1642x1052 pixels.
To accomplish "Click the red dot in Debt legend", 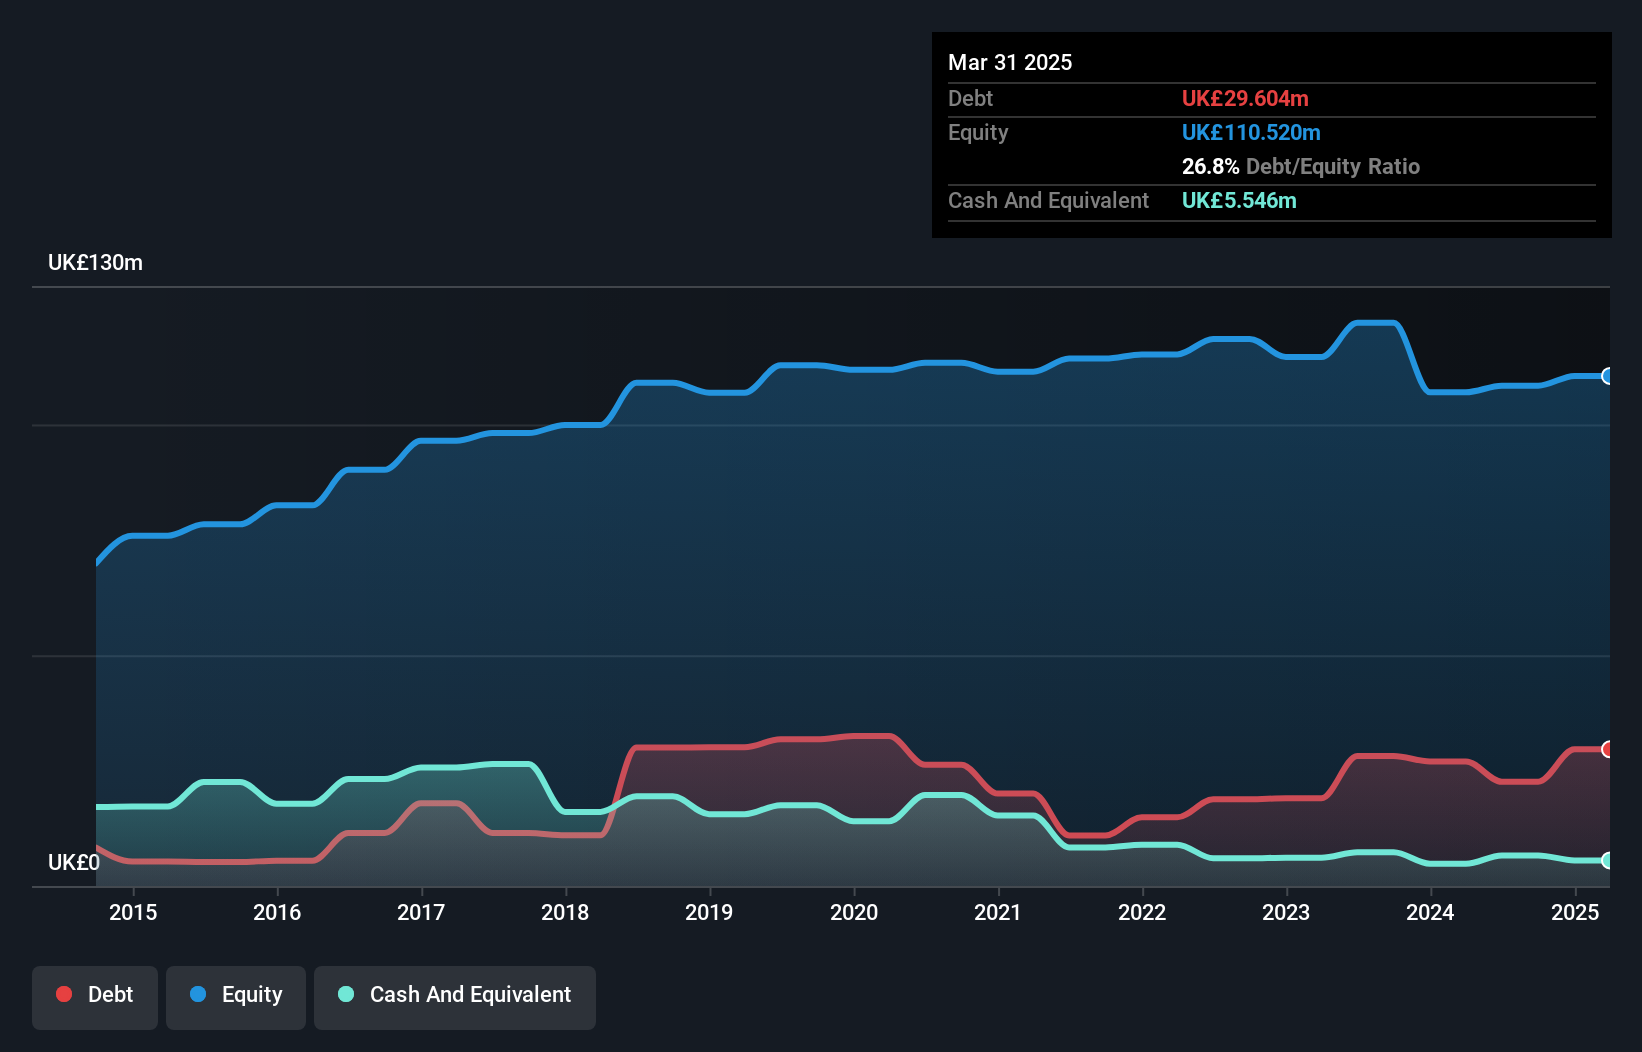I will [x=64, y=994].
